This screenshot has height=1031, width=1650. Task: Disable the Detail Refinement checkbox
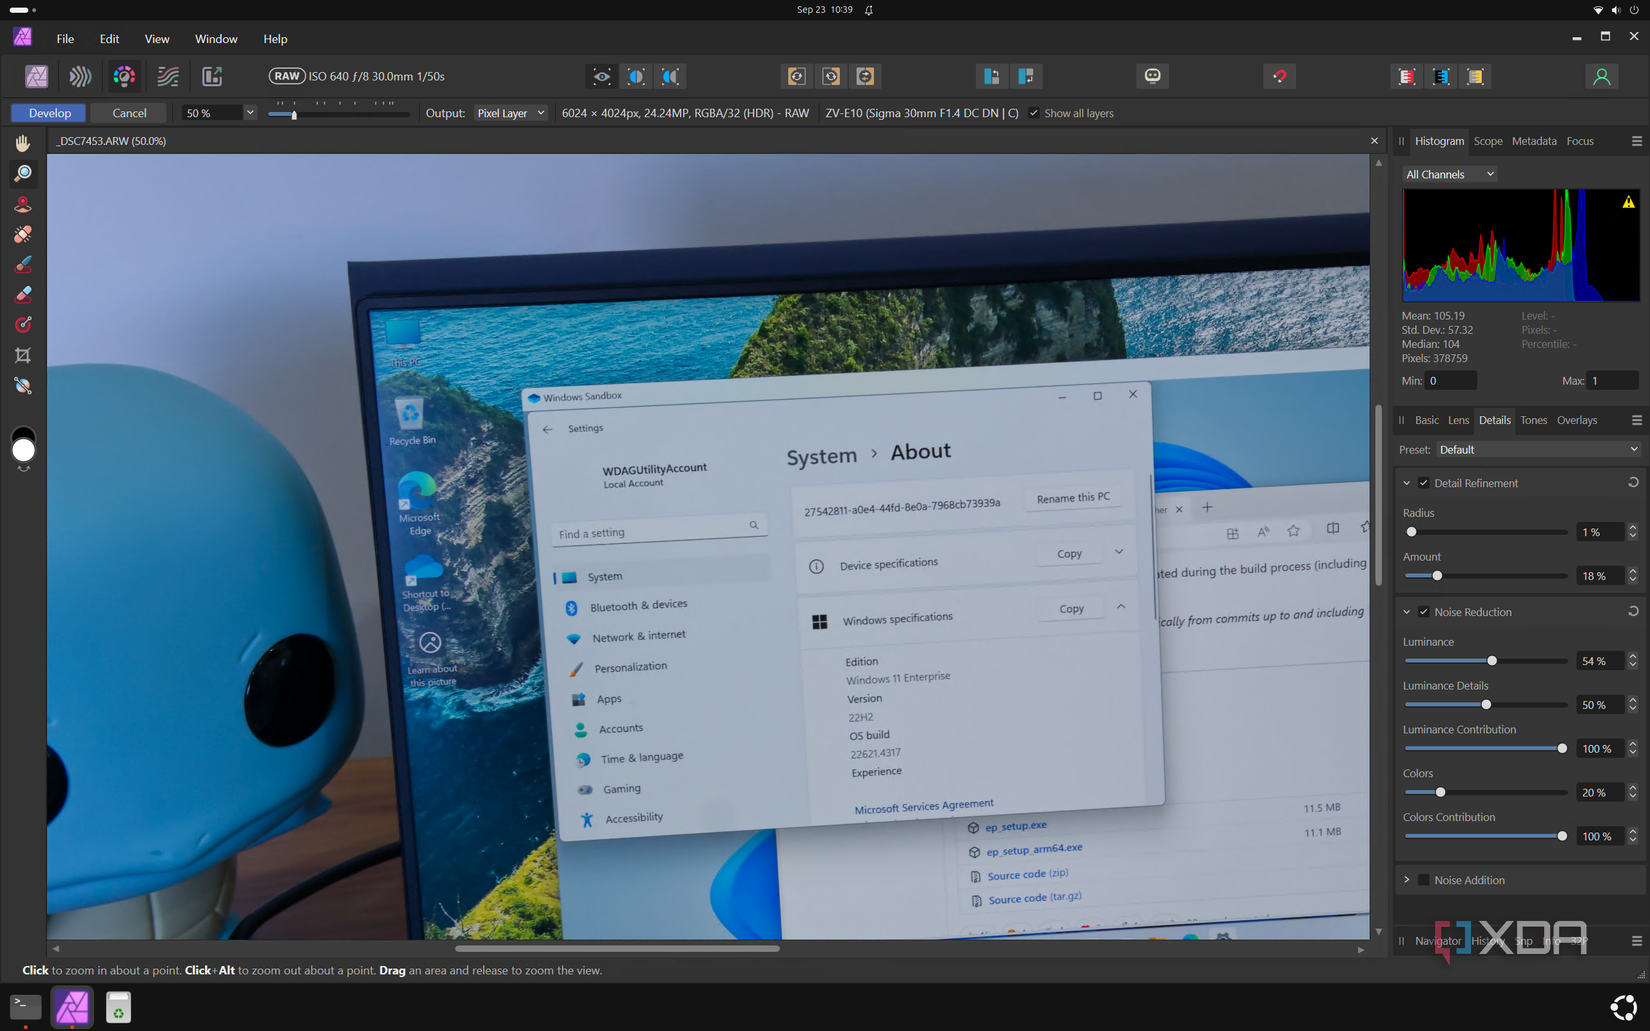1424,483
